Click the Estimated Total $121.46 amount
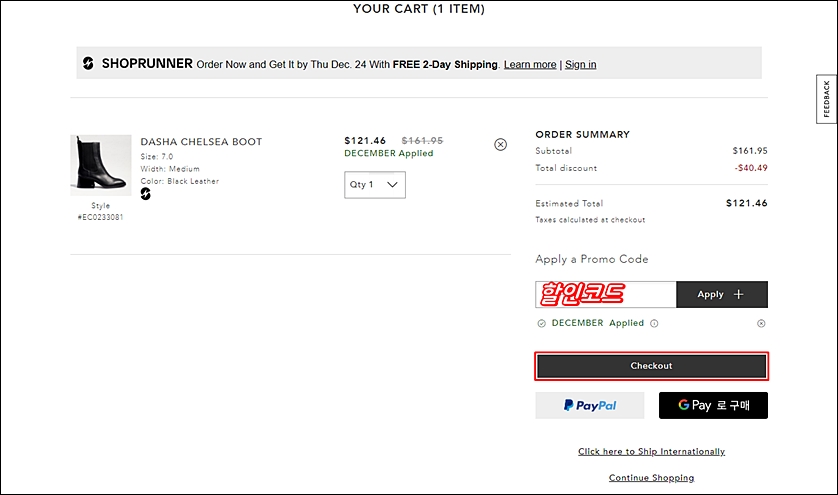 coord(747,203)
